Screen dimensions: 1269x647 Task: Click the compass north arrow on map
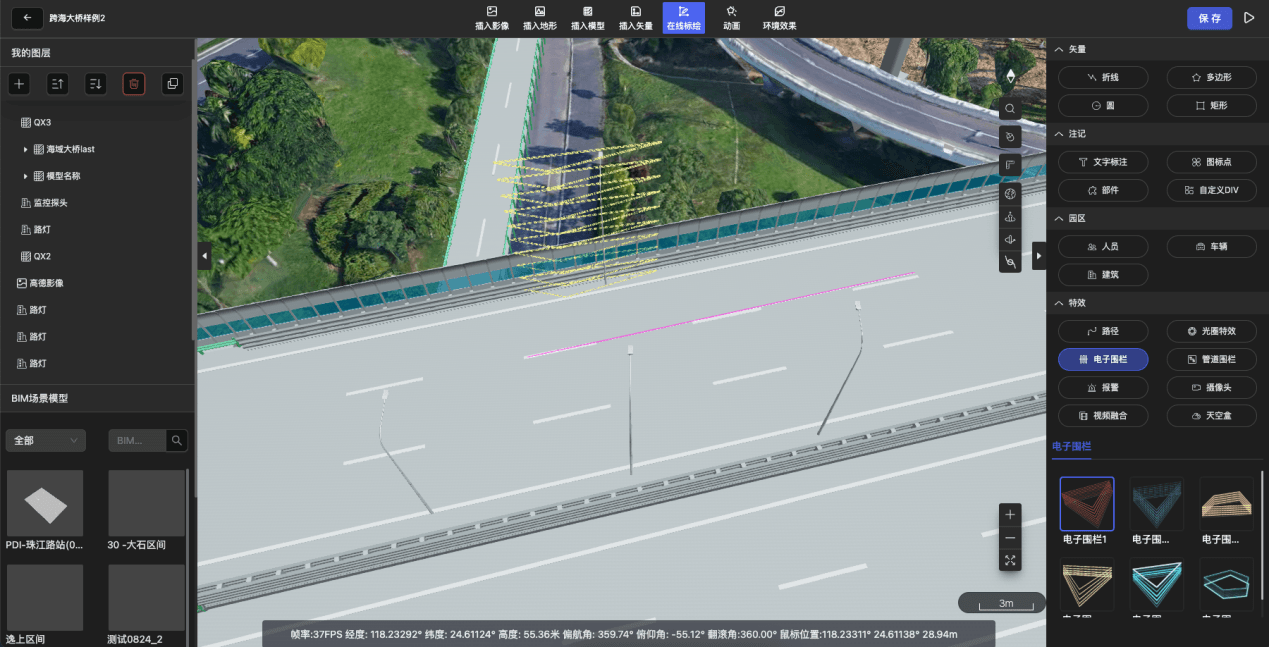(x=1010, y=76)
